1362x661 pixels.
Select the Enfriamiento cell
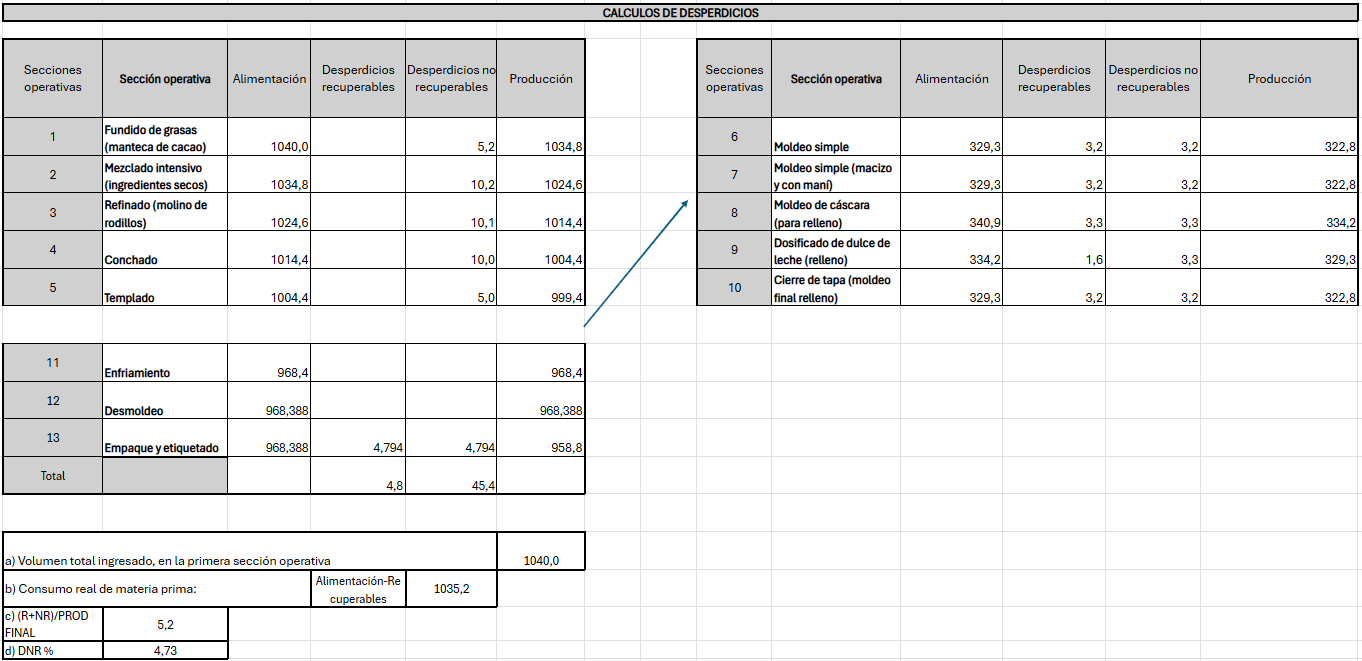(x=165, y=364)
